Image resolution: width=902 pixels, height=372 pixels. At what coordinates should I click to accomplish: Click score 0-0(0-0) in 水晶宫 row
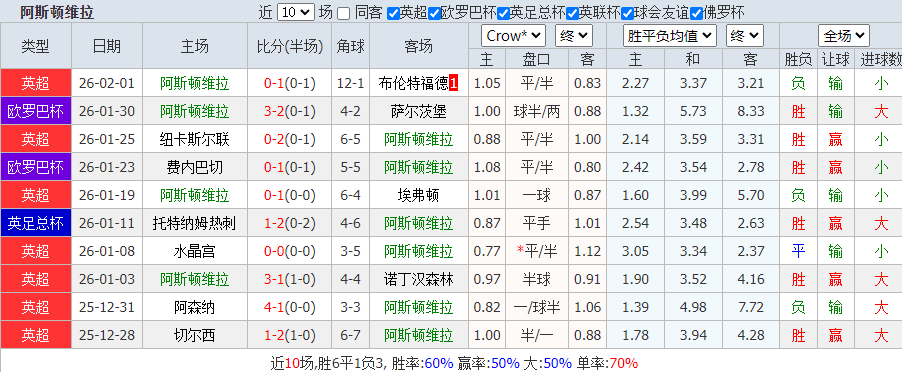pyautogui.click(x=290, y=251)
